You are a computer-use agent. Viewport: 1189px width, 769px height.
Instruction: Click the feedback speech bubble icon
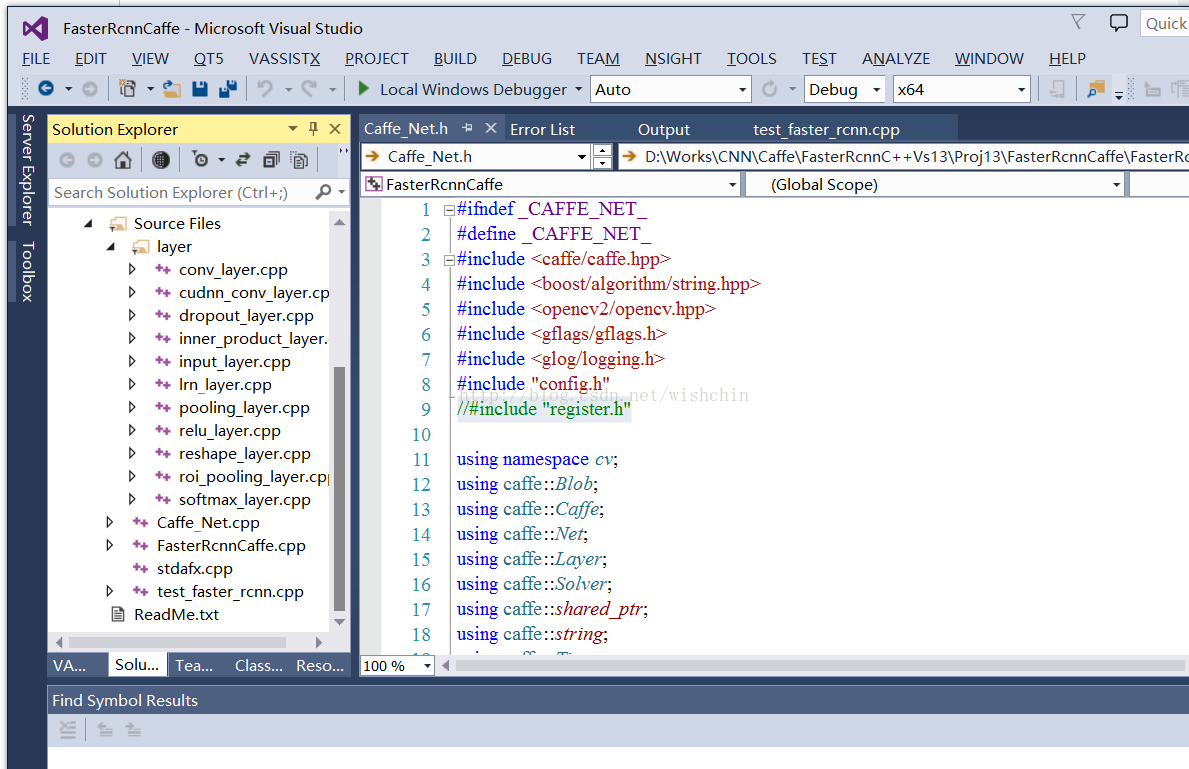[x=1118, y=23]
